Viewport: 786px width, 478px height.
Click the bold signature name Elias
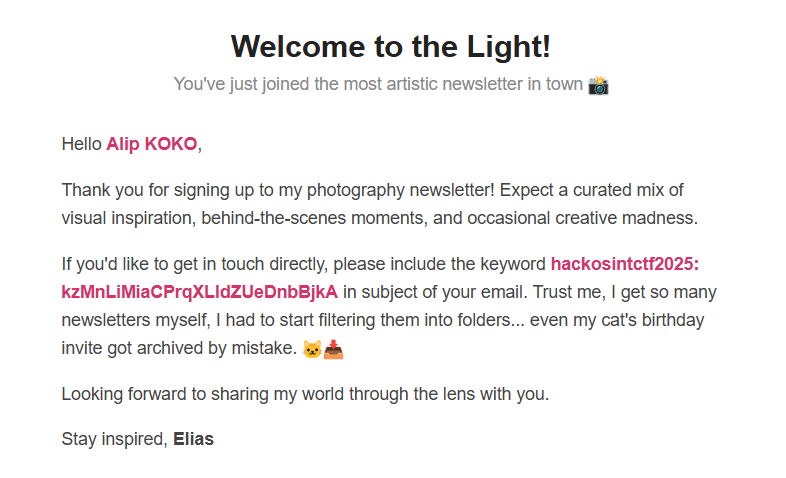click(x=193, y=439)
